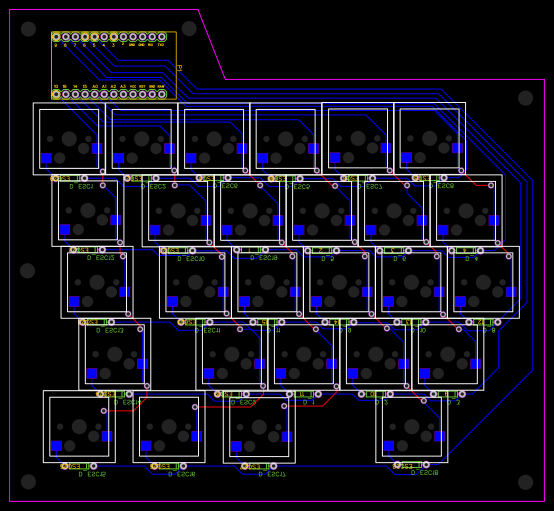The width and height of the screenshot is (554, 511).
Task: Select header pin labeled 15
Action: pos(85,94)
